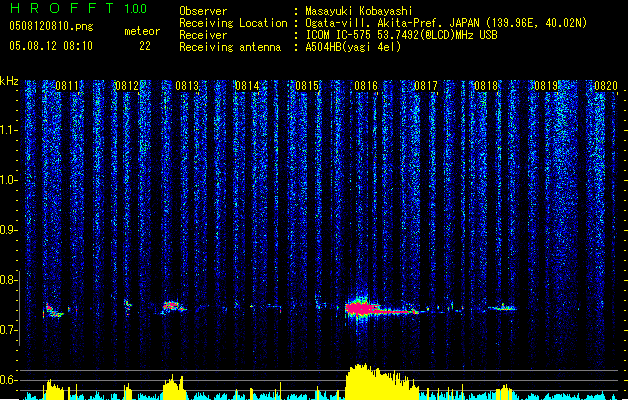The image size is (629, 400).
Task: Click the 0816 time marker
Action: (366, 86)
